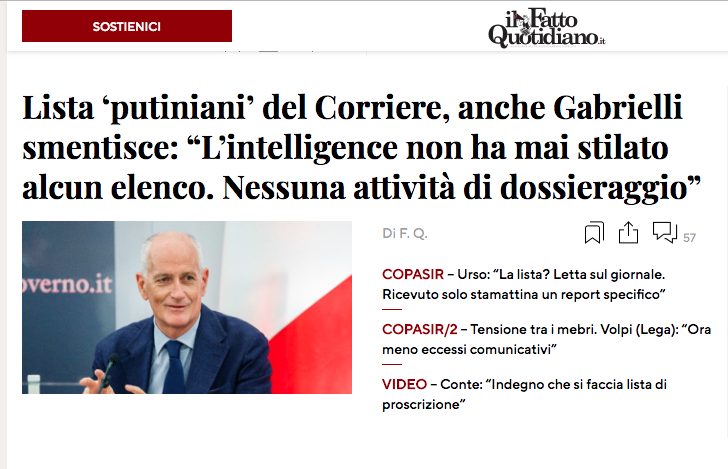This screenshot has height=469, width=728.
Task: Click 'proscrizione' link text
Action: click(x=423, y=404)
